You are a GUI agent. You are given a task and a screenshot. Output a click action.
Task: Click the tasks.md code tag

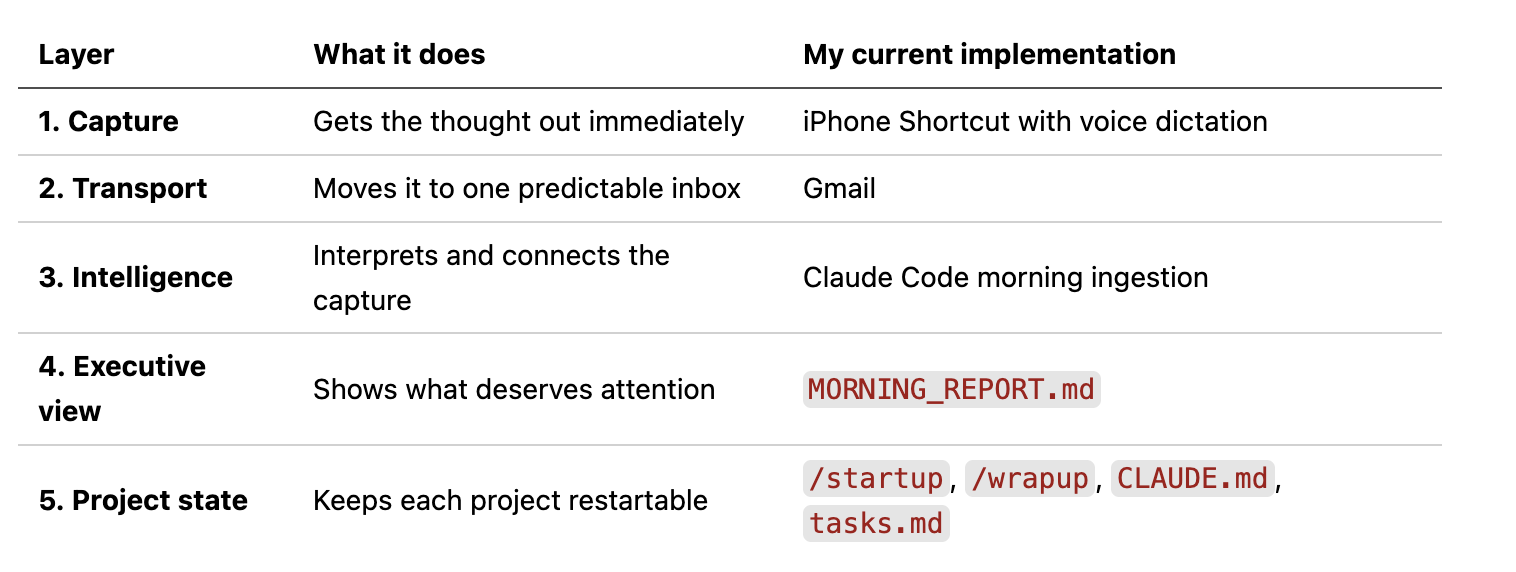pos(876,523)
